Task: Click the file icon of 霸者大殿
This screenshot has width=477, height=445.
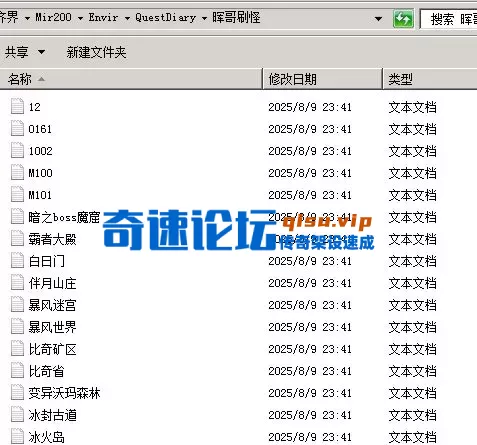Action: pos(17,239)
